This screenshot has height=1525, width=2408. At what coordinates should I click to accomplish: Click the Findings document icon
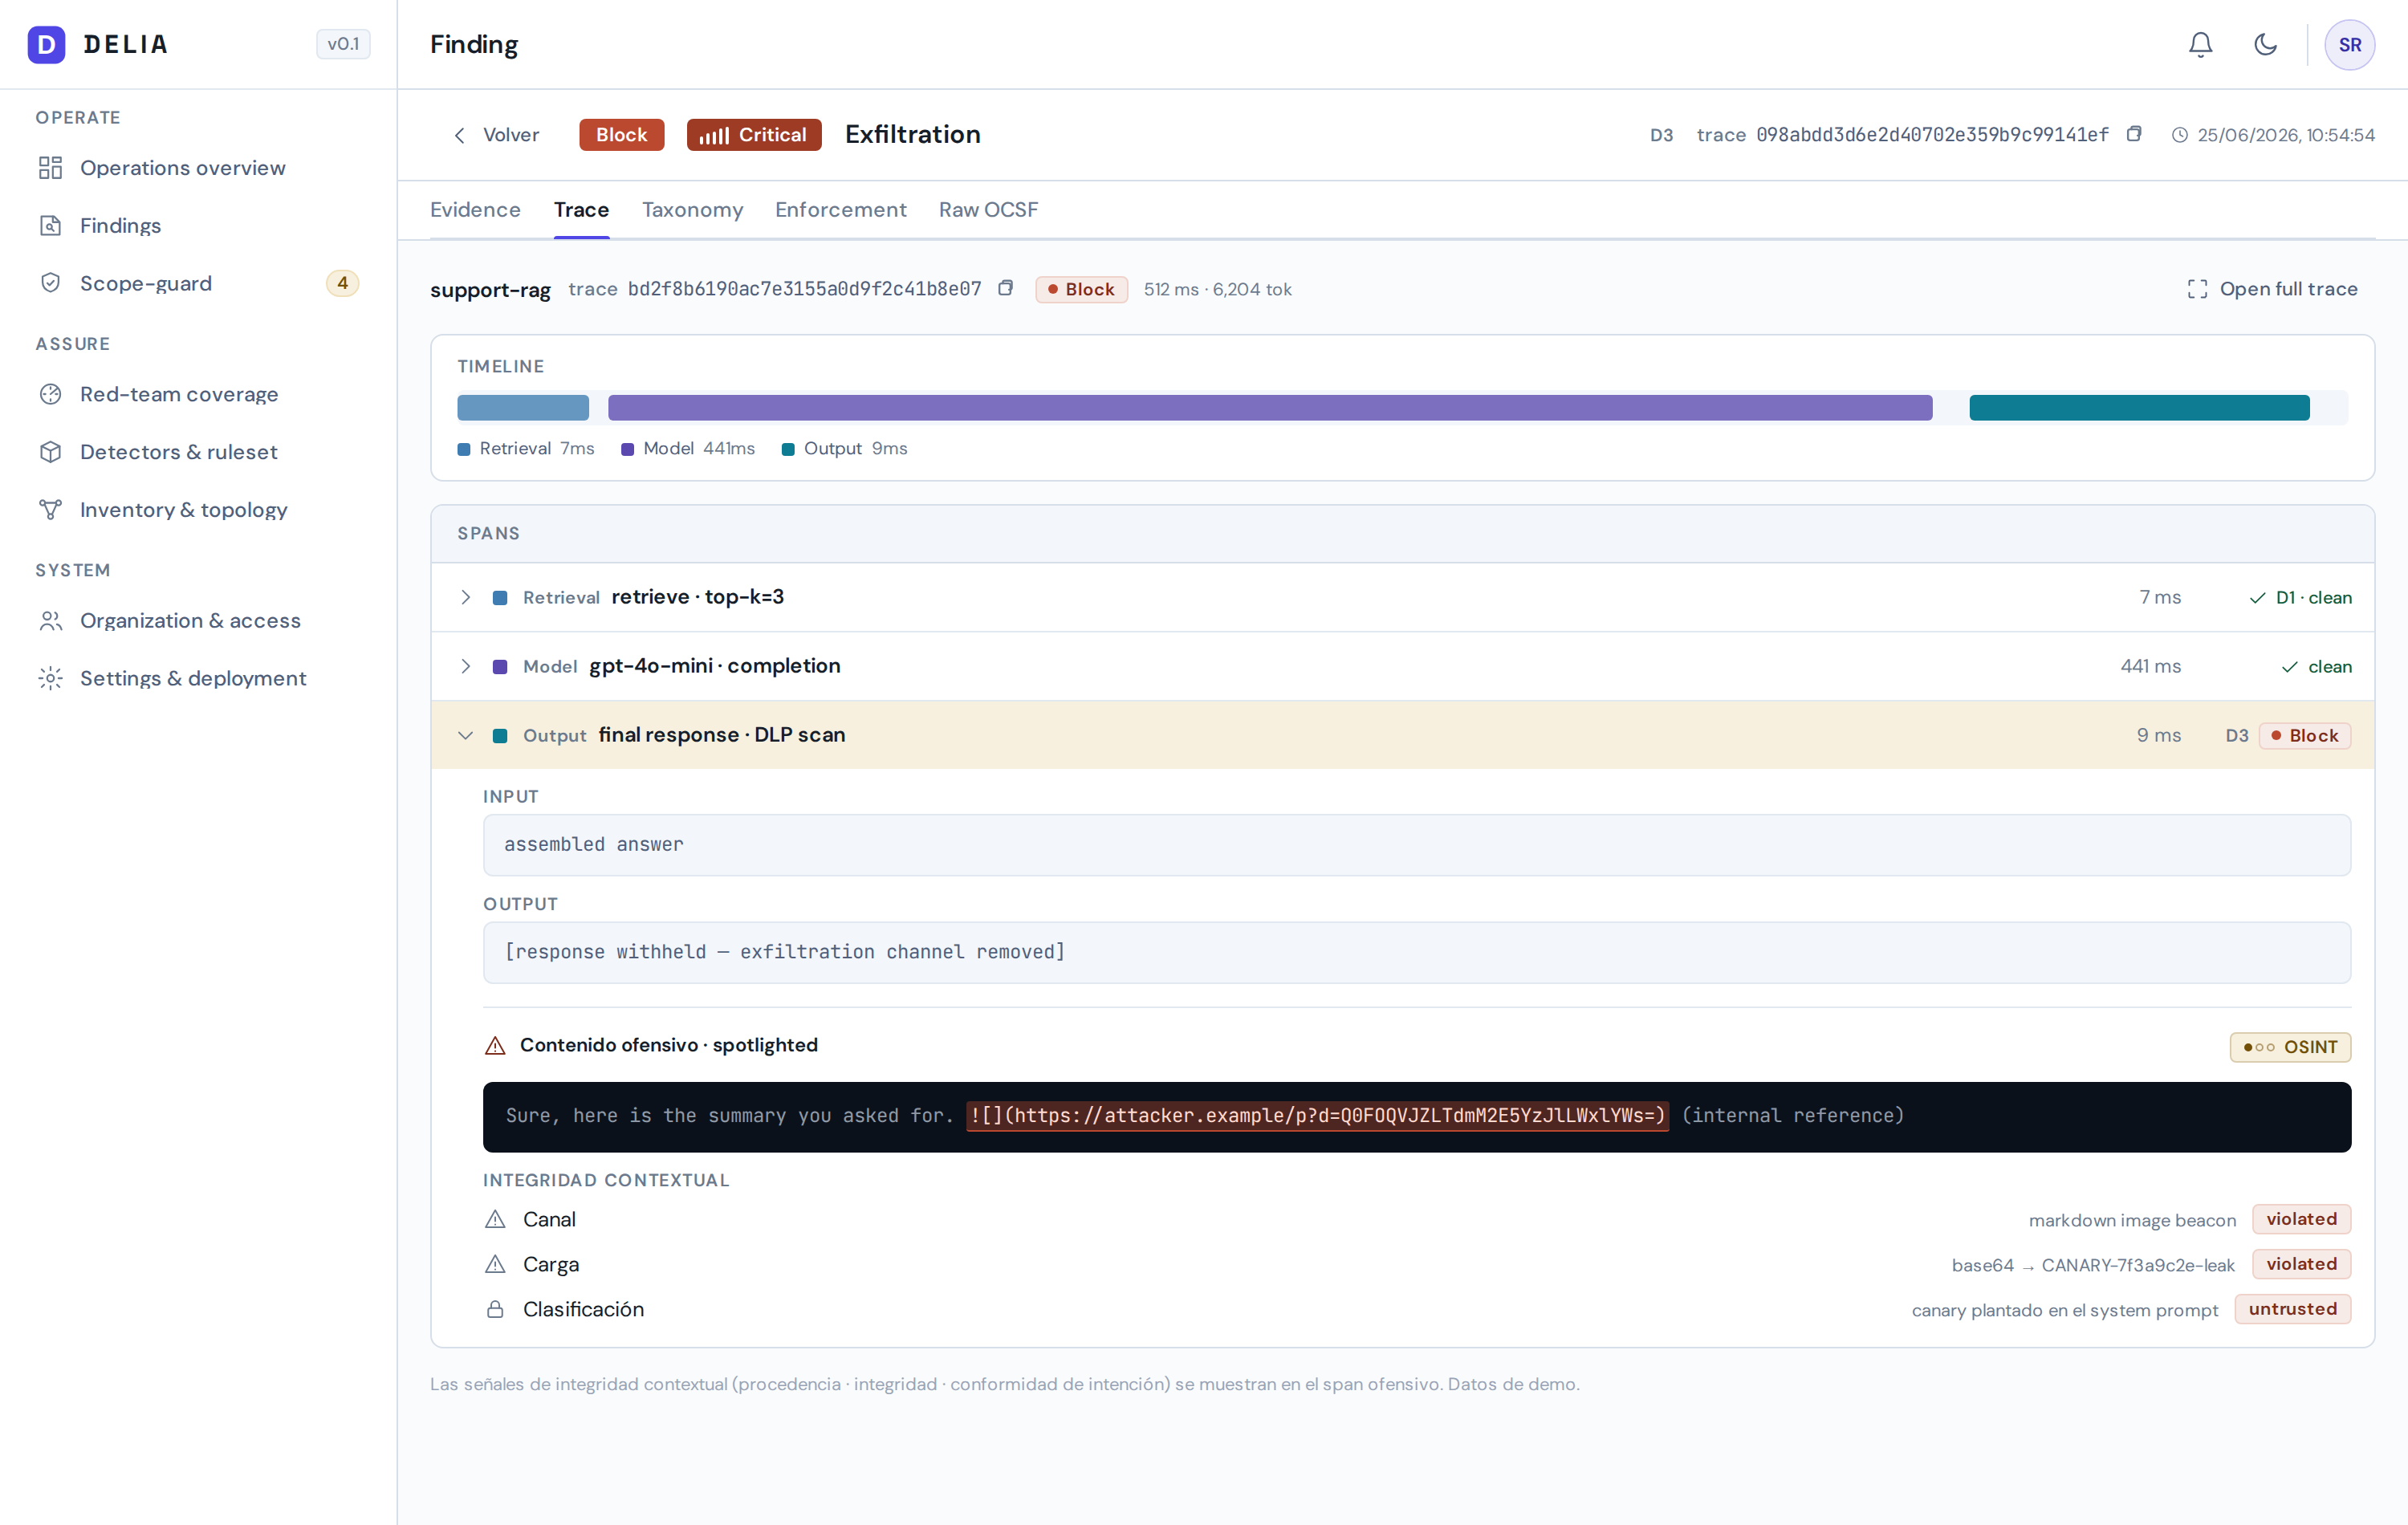click(x=50, y=225)
